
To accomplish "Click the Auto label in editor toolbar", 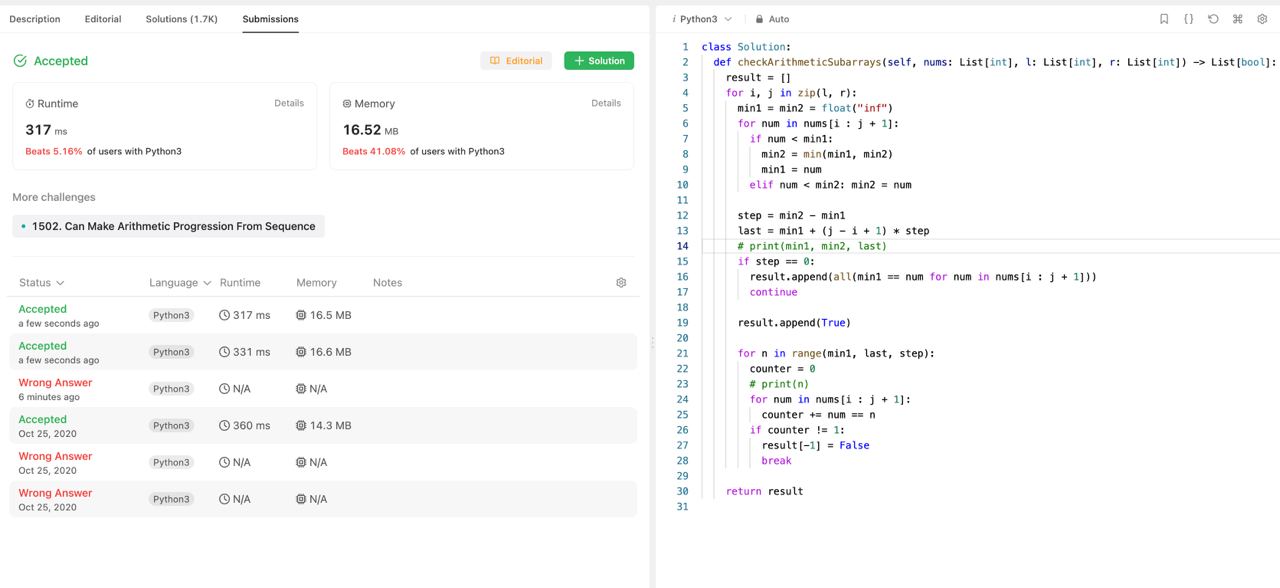I will (x=779, y=19).
